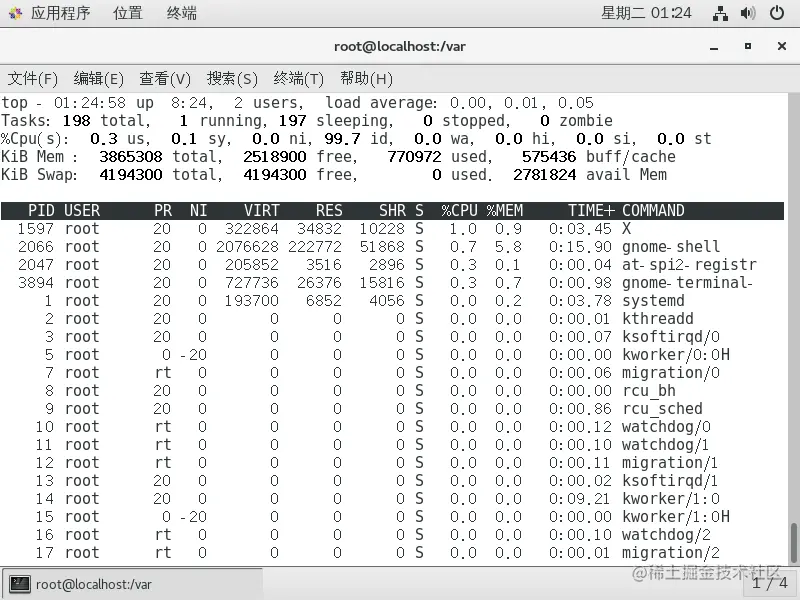Image resolution: width=800 pixels, height=600 pixels.
Task: Click the clock showing 星期二 01:24
Action: pos(646,13)
